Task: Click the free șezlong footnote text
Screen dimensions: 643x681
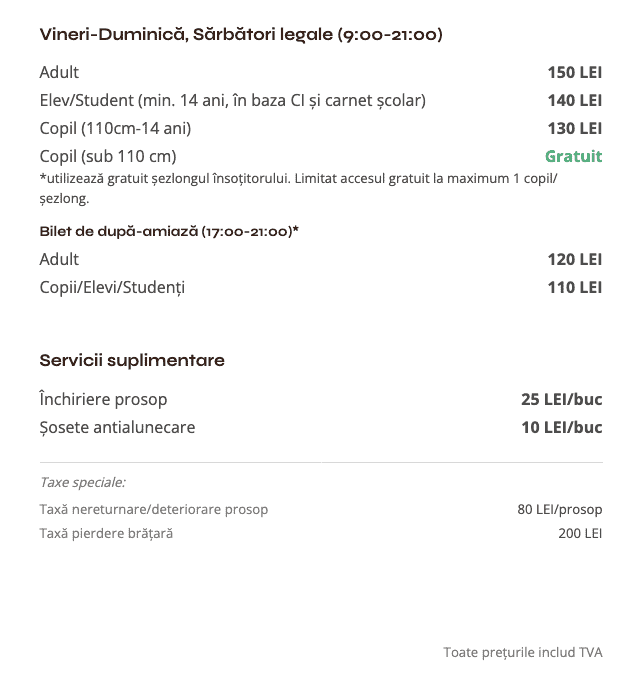Action: tap(298, 188)
